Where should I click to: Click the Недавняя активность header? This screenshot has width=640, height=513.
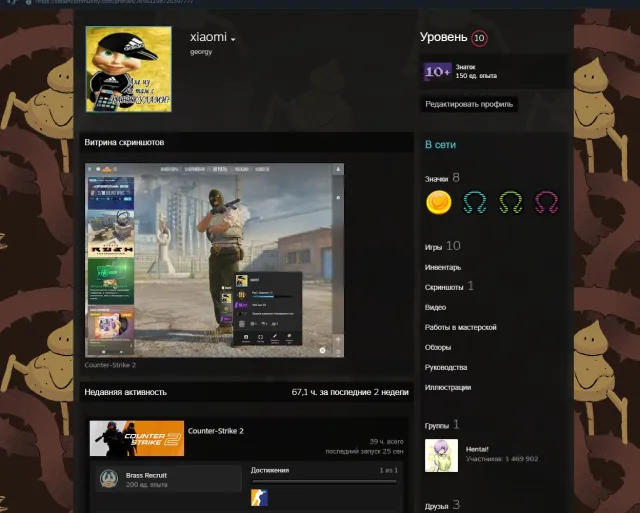[x=126, y=392]
